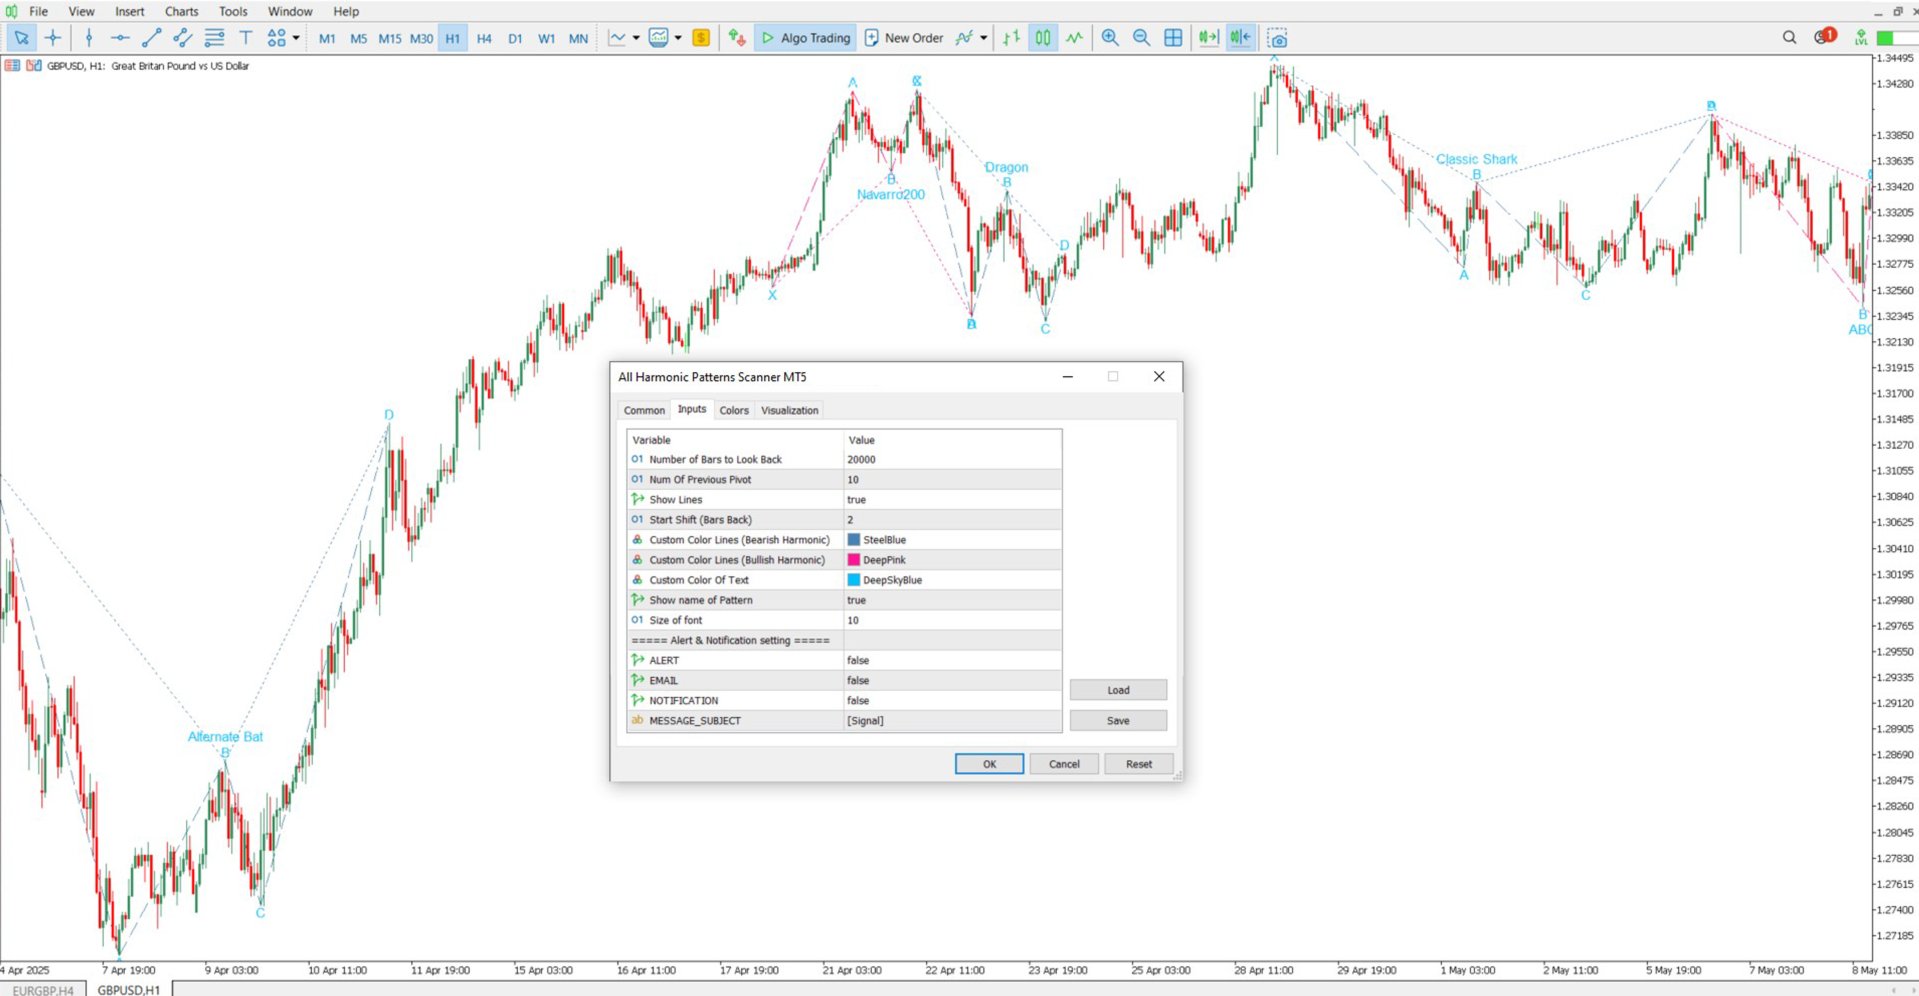Toggle the Algo Trading button

pyautogui.click(x=805, y=38)
